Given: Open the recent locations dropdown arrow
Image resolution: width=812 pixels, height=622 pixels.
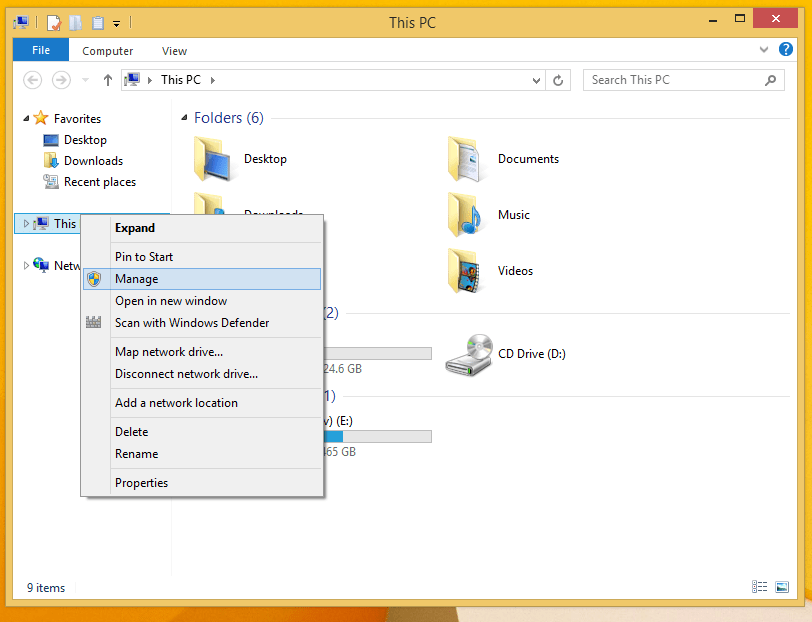Looking at the screenshot, I should (x=85, y=80).
